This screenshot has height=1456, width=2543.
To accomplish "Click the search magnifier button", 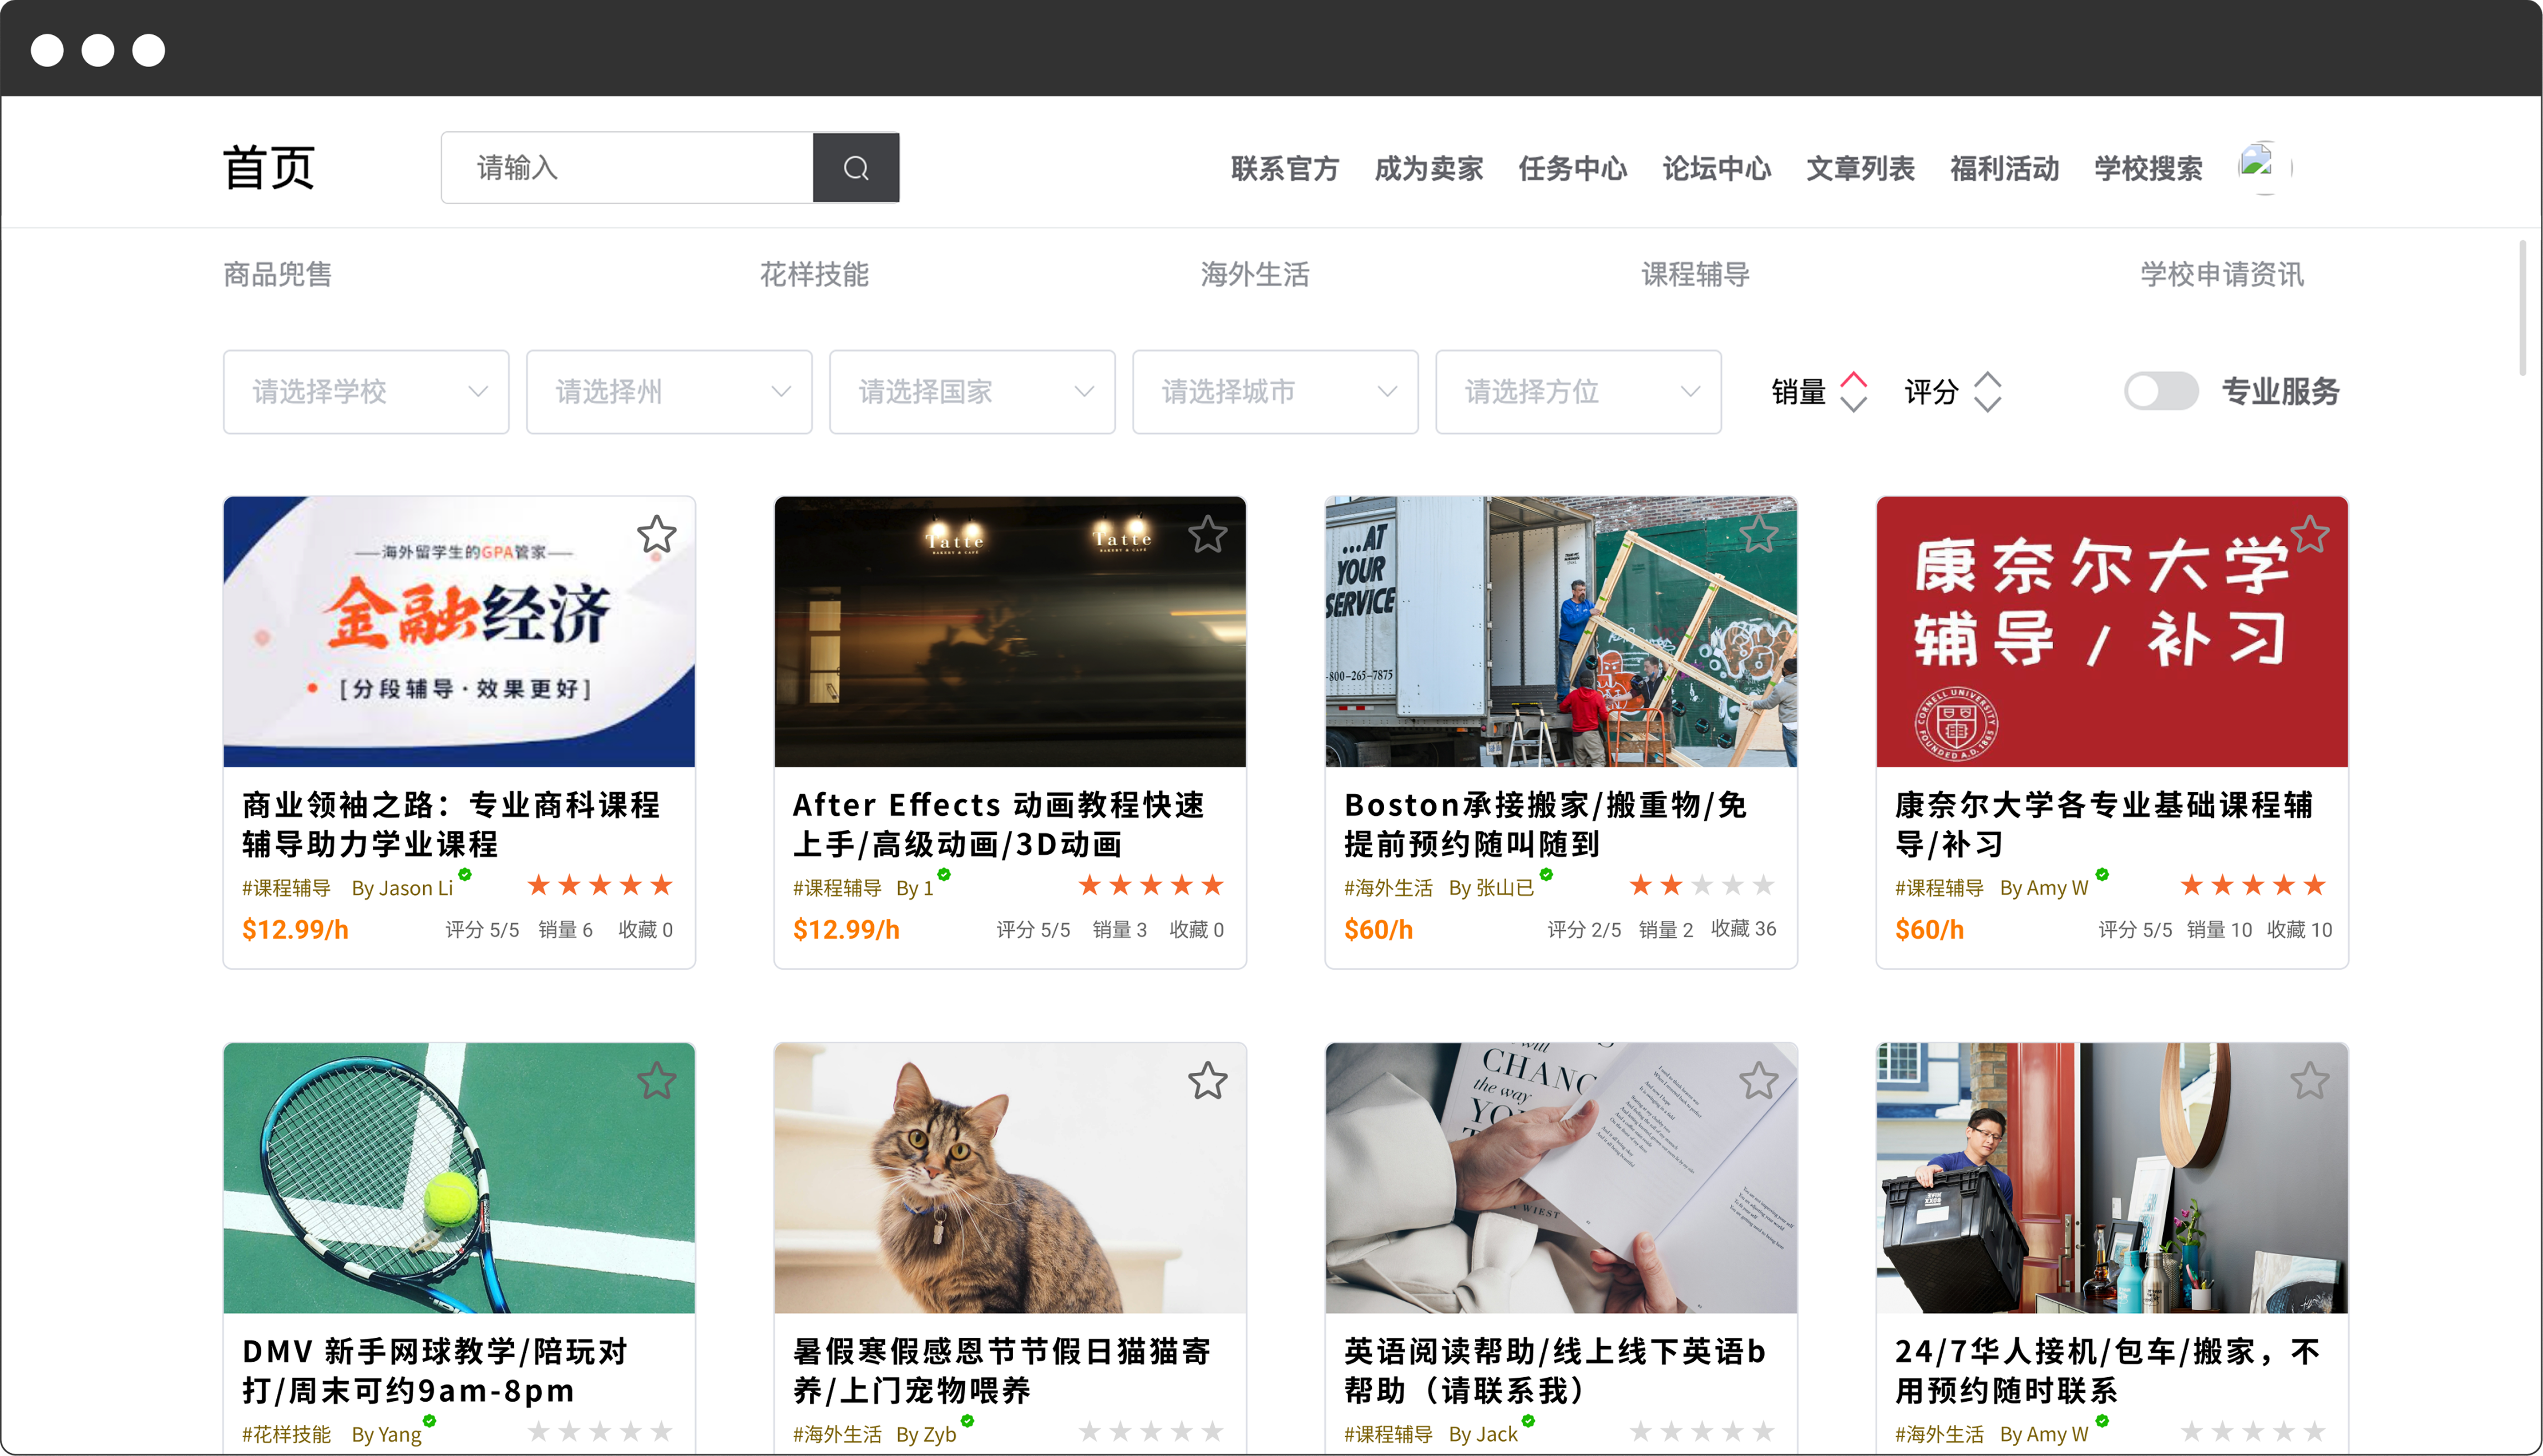I will coord(855,168).
